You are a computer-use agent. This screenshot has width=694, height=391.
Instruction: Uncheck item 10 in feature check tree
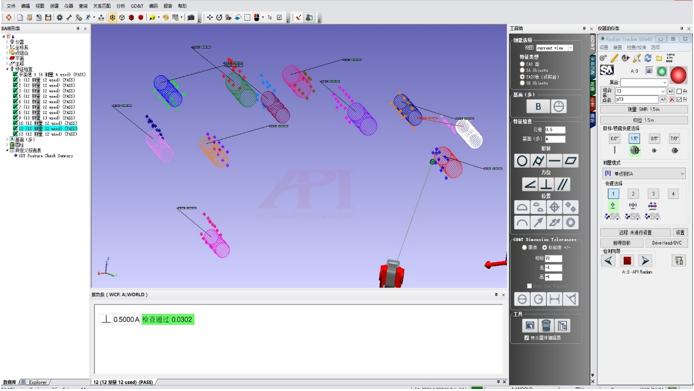tap(15, 123)
